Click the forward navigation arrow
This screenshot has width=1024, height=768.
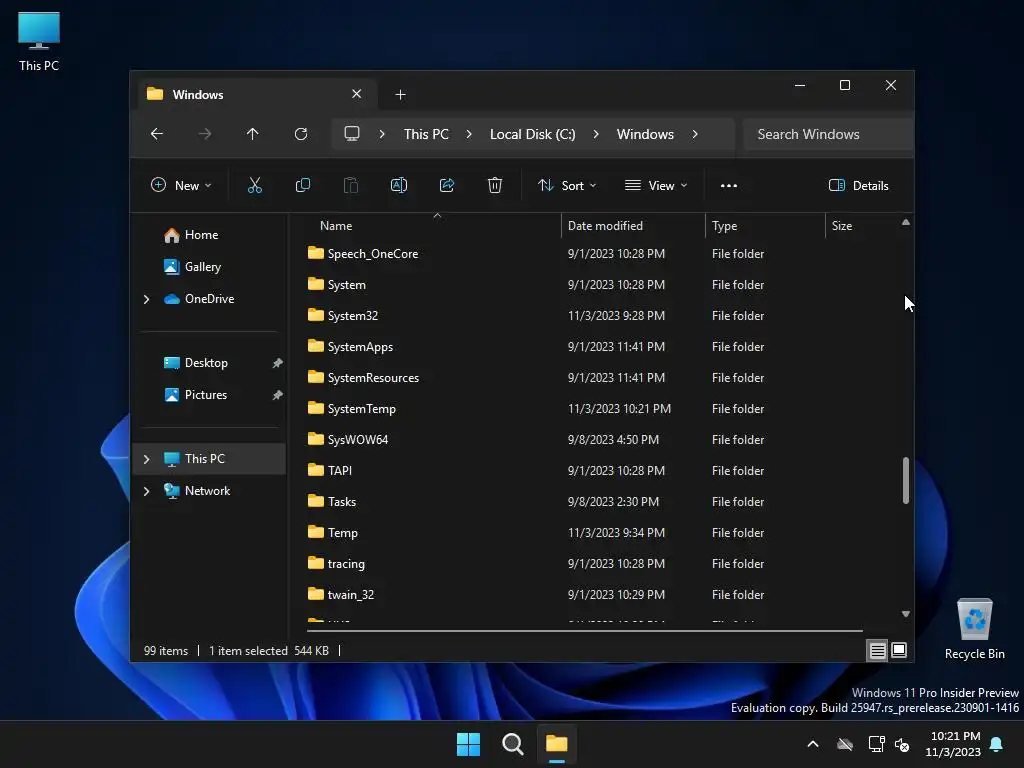205,134
